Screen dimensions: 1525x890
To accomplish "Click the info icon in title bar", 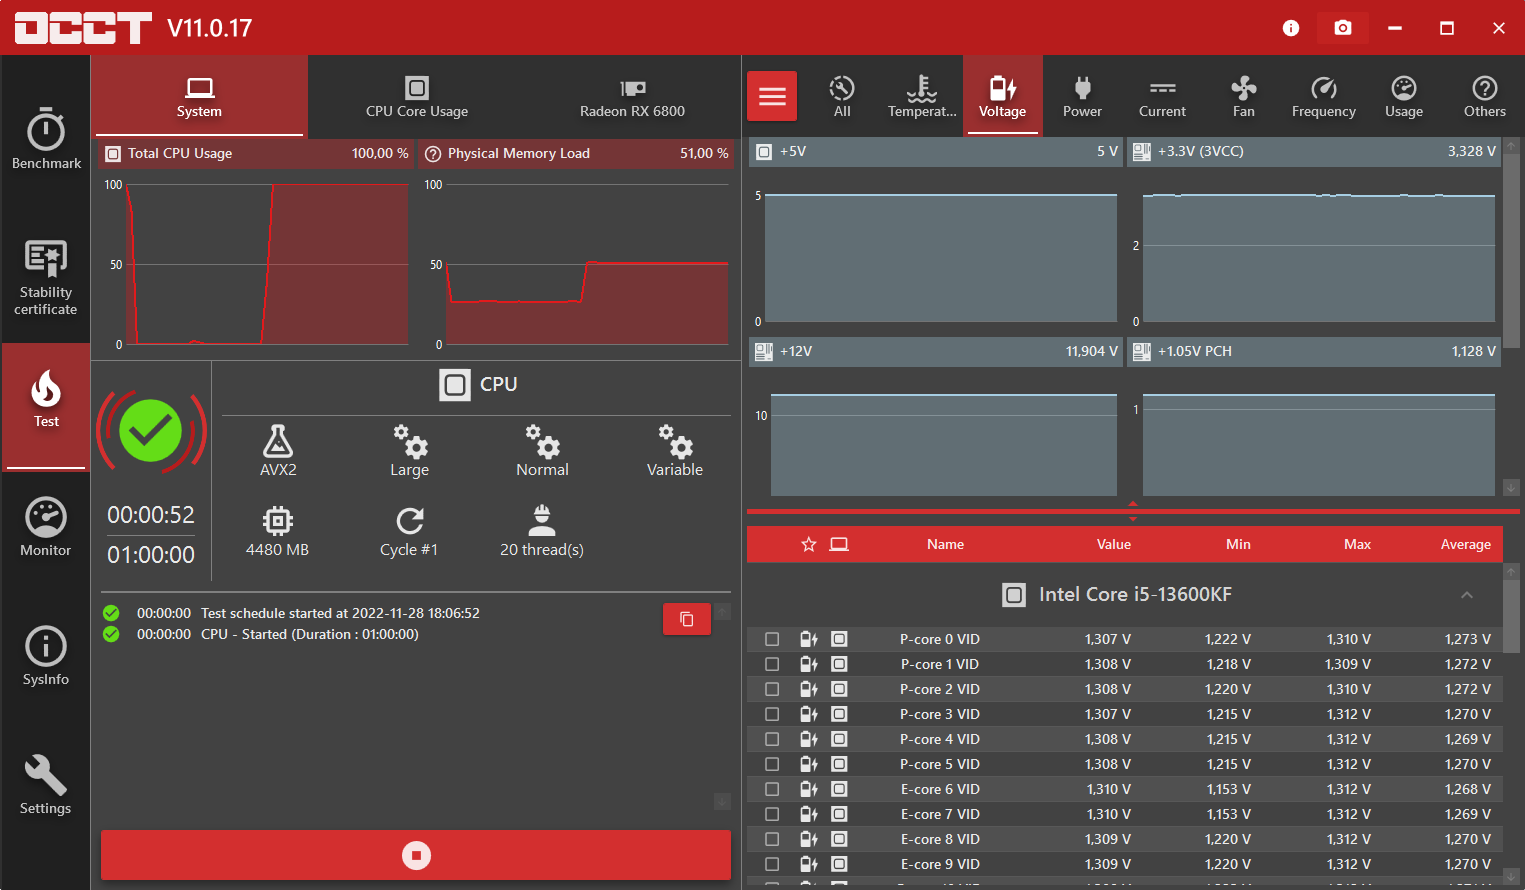I will [x=1291, y=28].
